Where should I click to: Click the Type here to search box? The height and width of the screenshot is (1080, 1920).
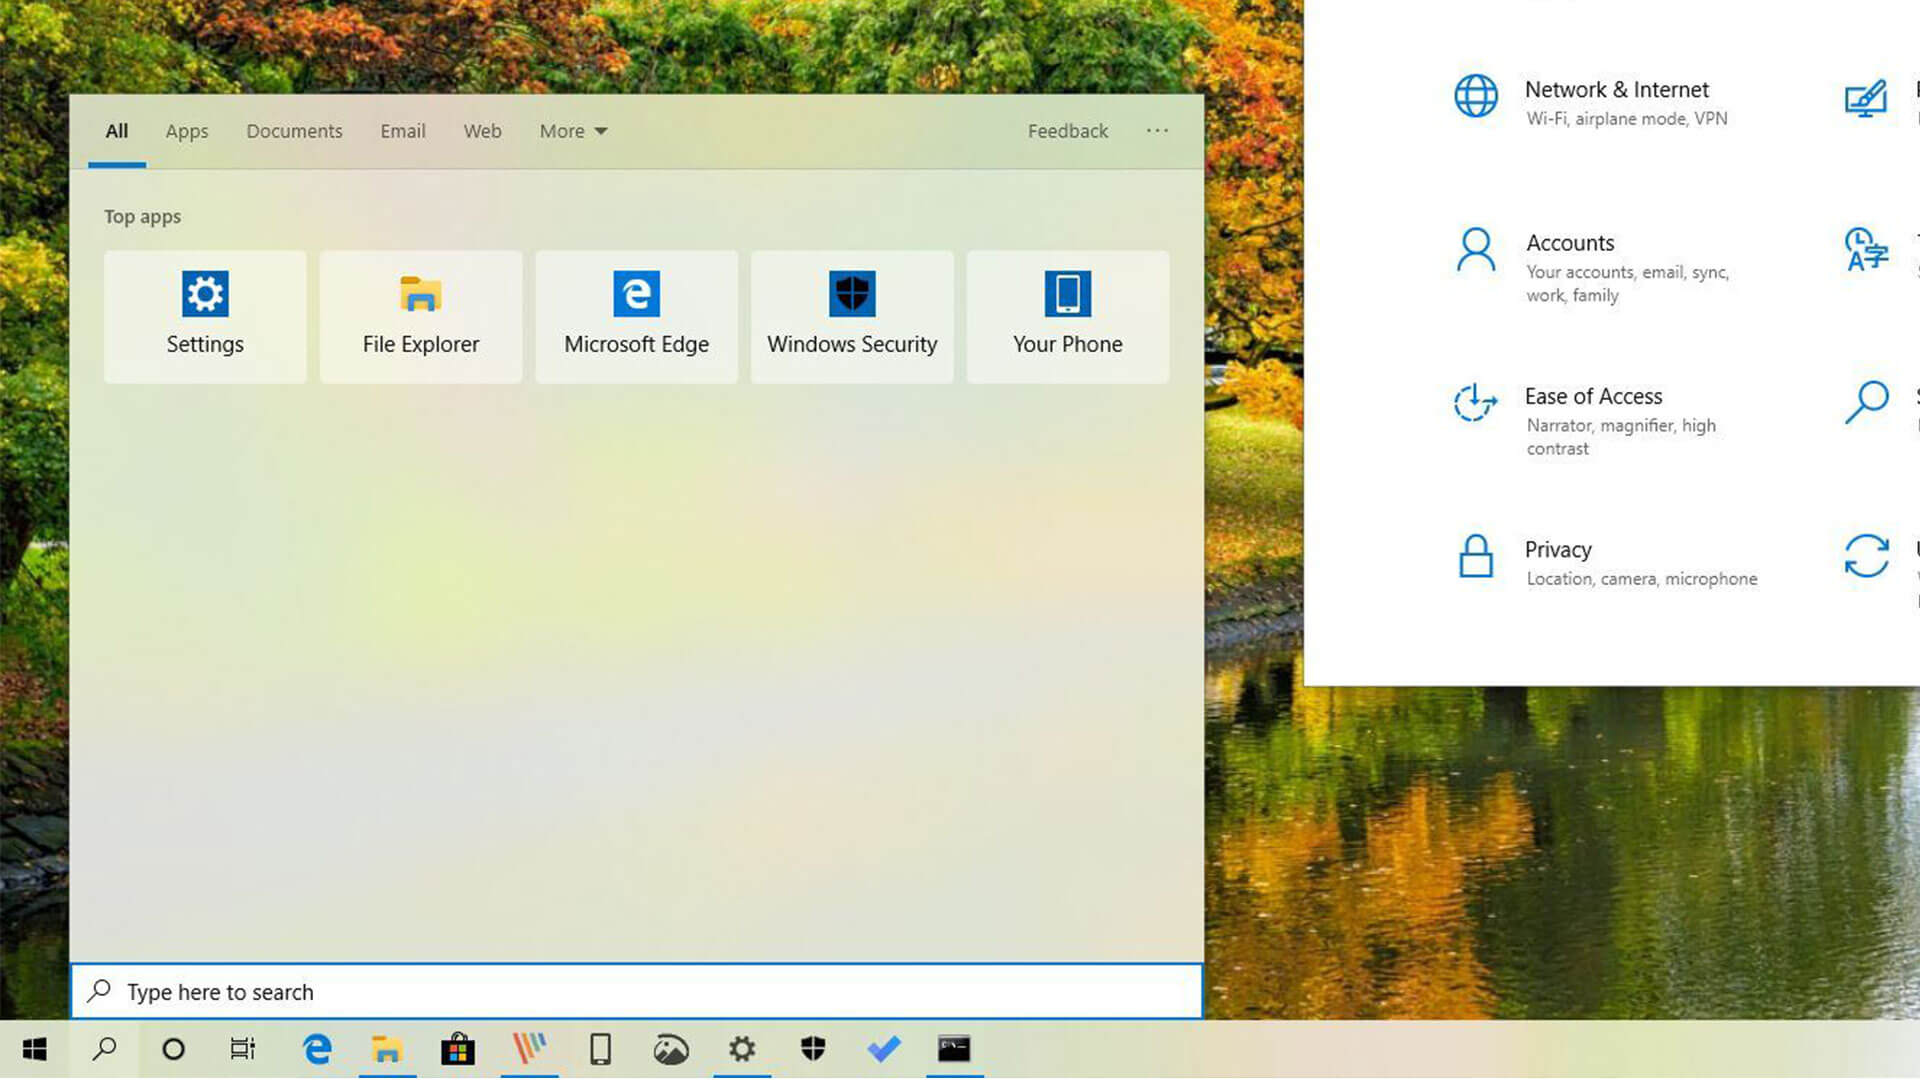pyautogui.click(x=637, y=991)
